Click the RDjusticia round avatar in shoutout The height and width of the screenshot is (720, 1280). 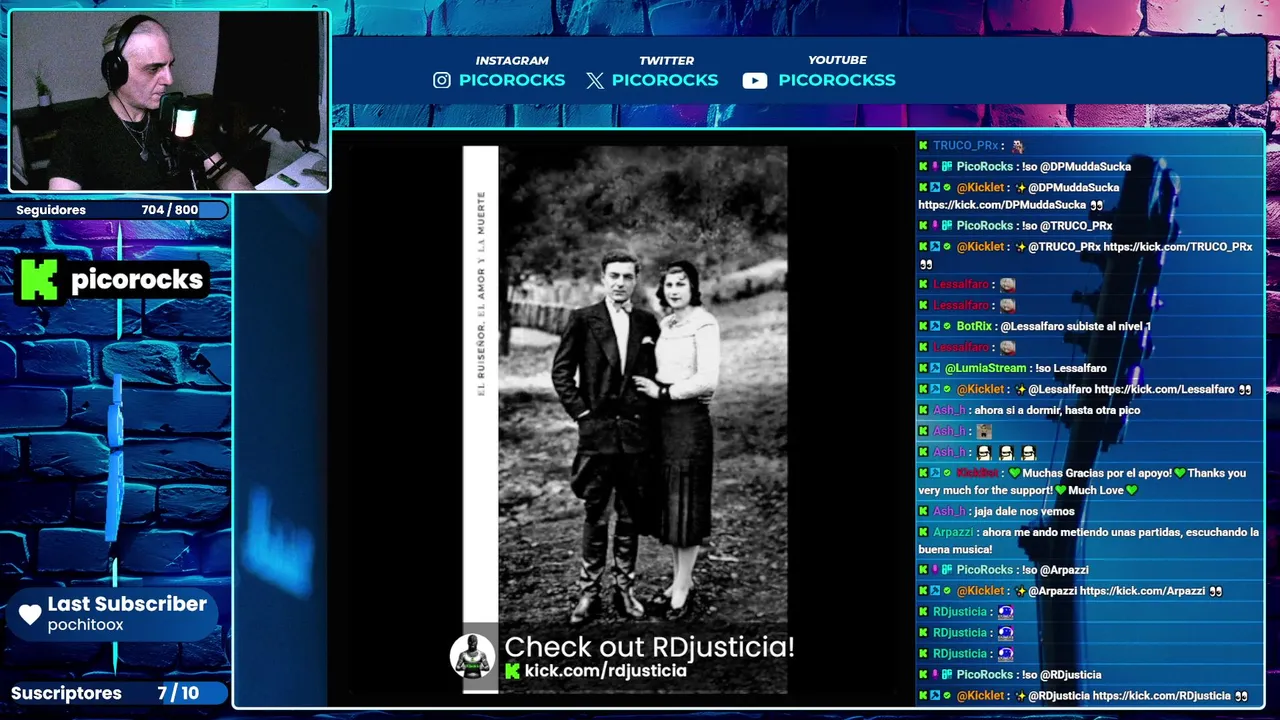pos(472,657)
